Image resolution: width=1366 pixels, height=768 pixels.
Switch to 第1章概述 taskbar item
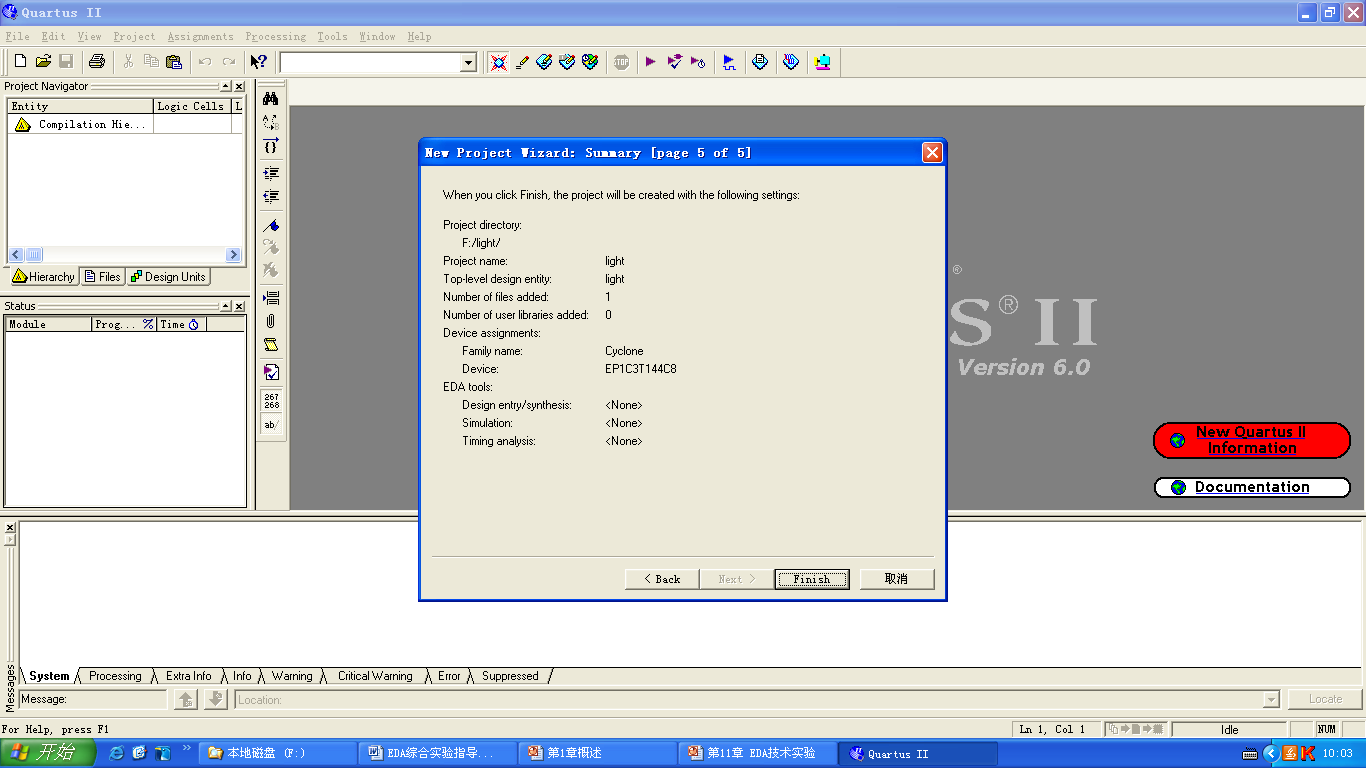tap(598, 753)
